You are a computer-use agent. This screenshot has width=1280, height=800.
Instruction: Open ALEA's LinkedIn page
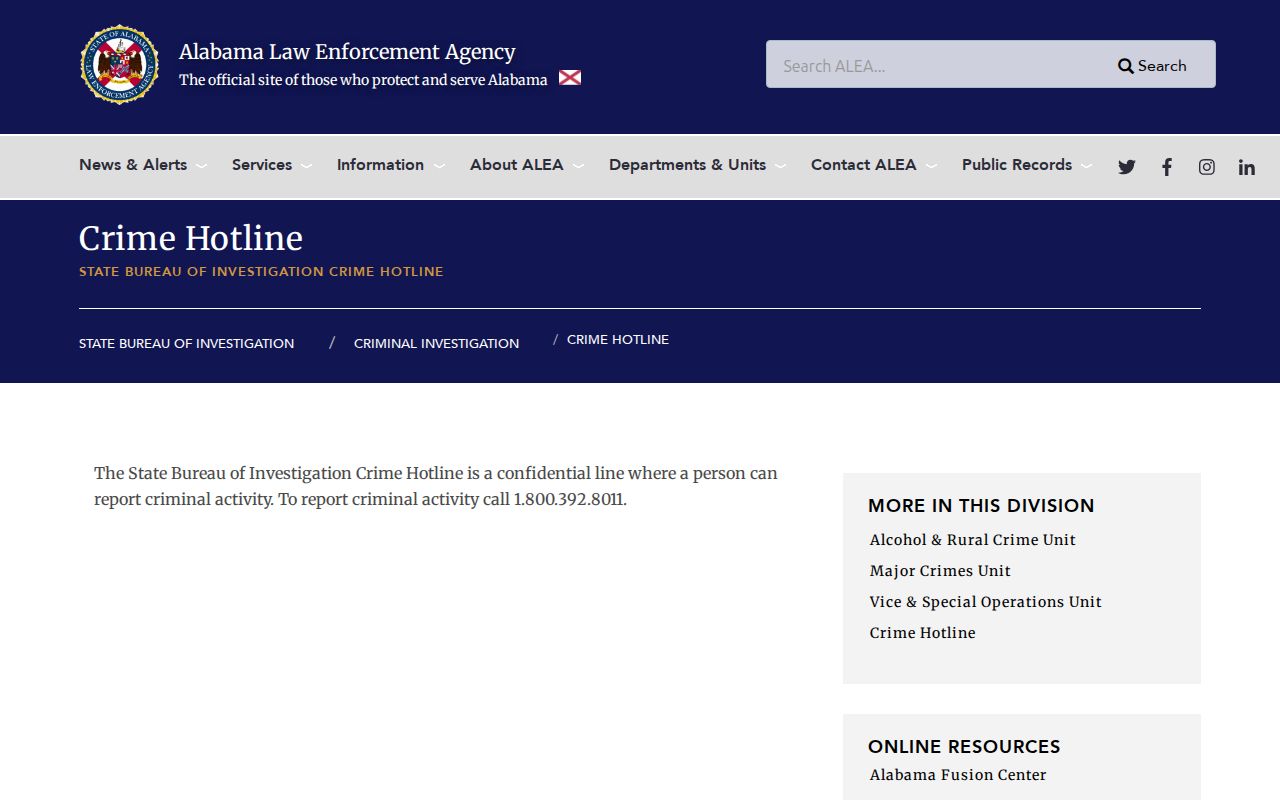click(x=1247, y=167)
